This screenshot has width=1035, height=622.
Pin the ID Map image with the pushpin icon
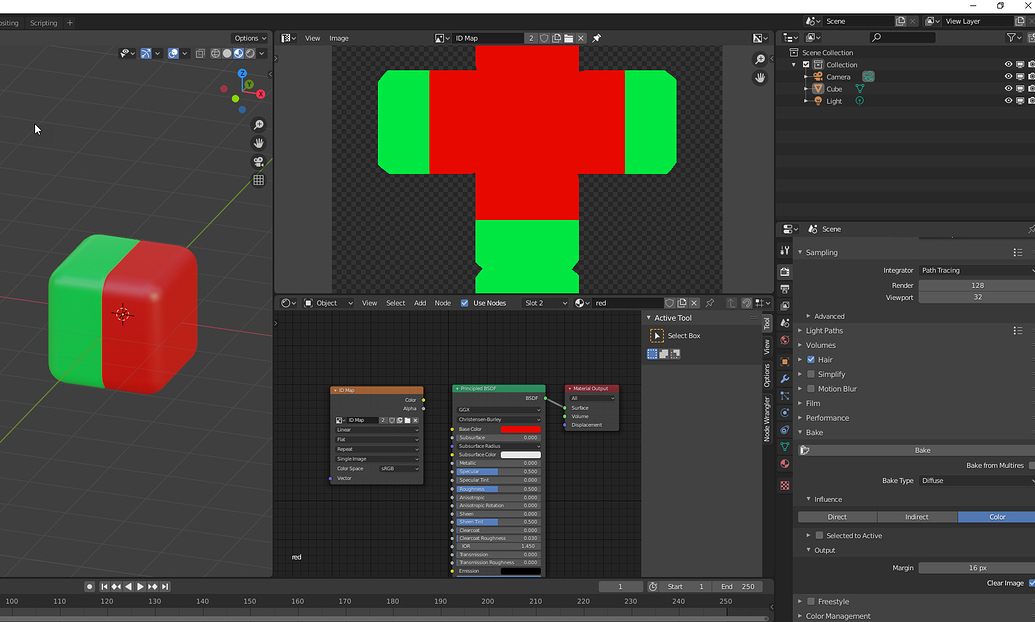[x=596, y=38]
